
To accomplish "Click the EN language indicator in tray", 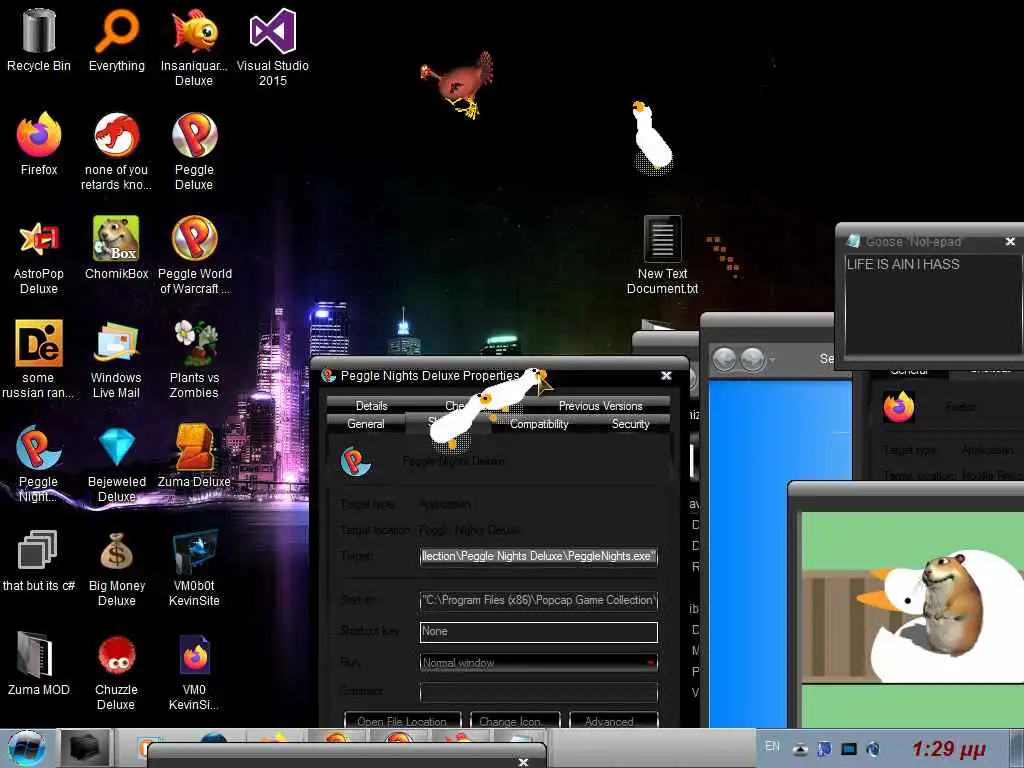I will [x=772, y=746].
